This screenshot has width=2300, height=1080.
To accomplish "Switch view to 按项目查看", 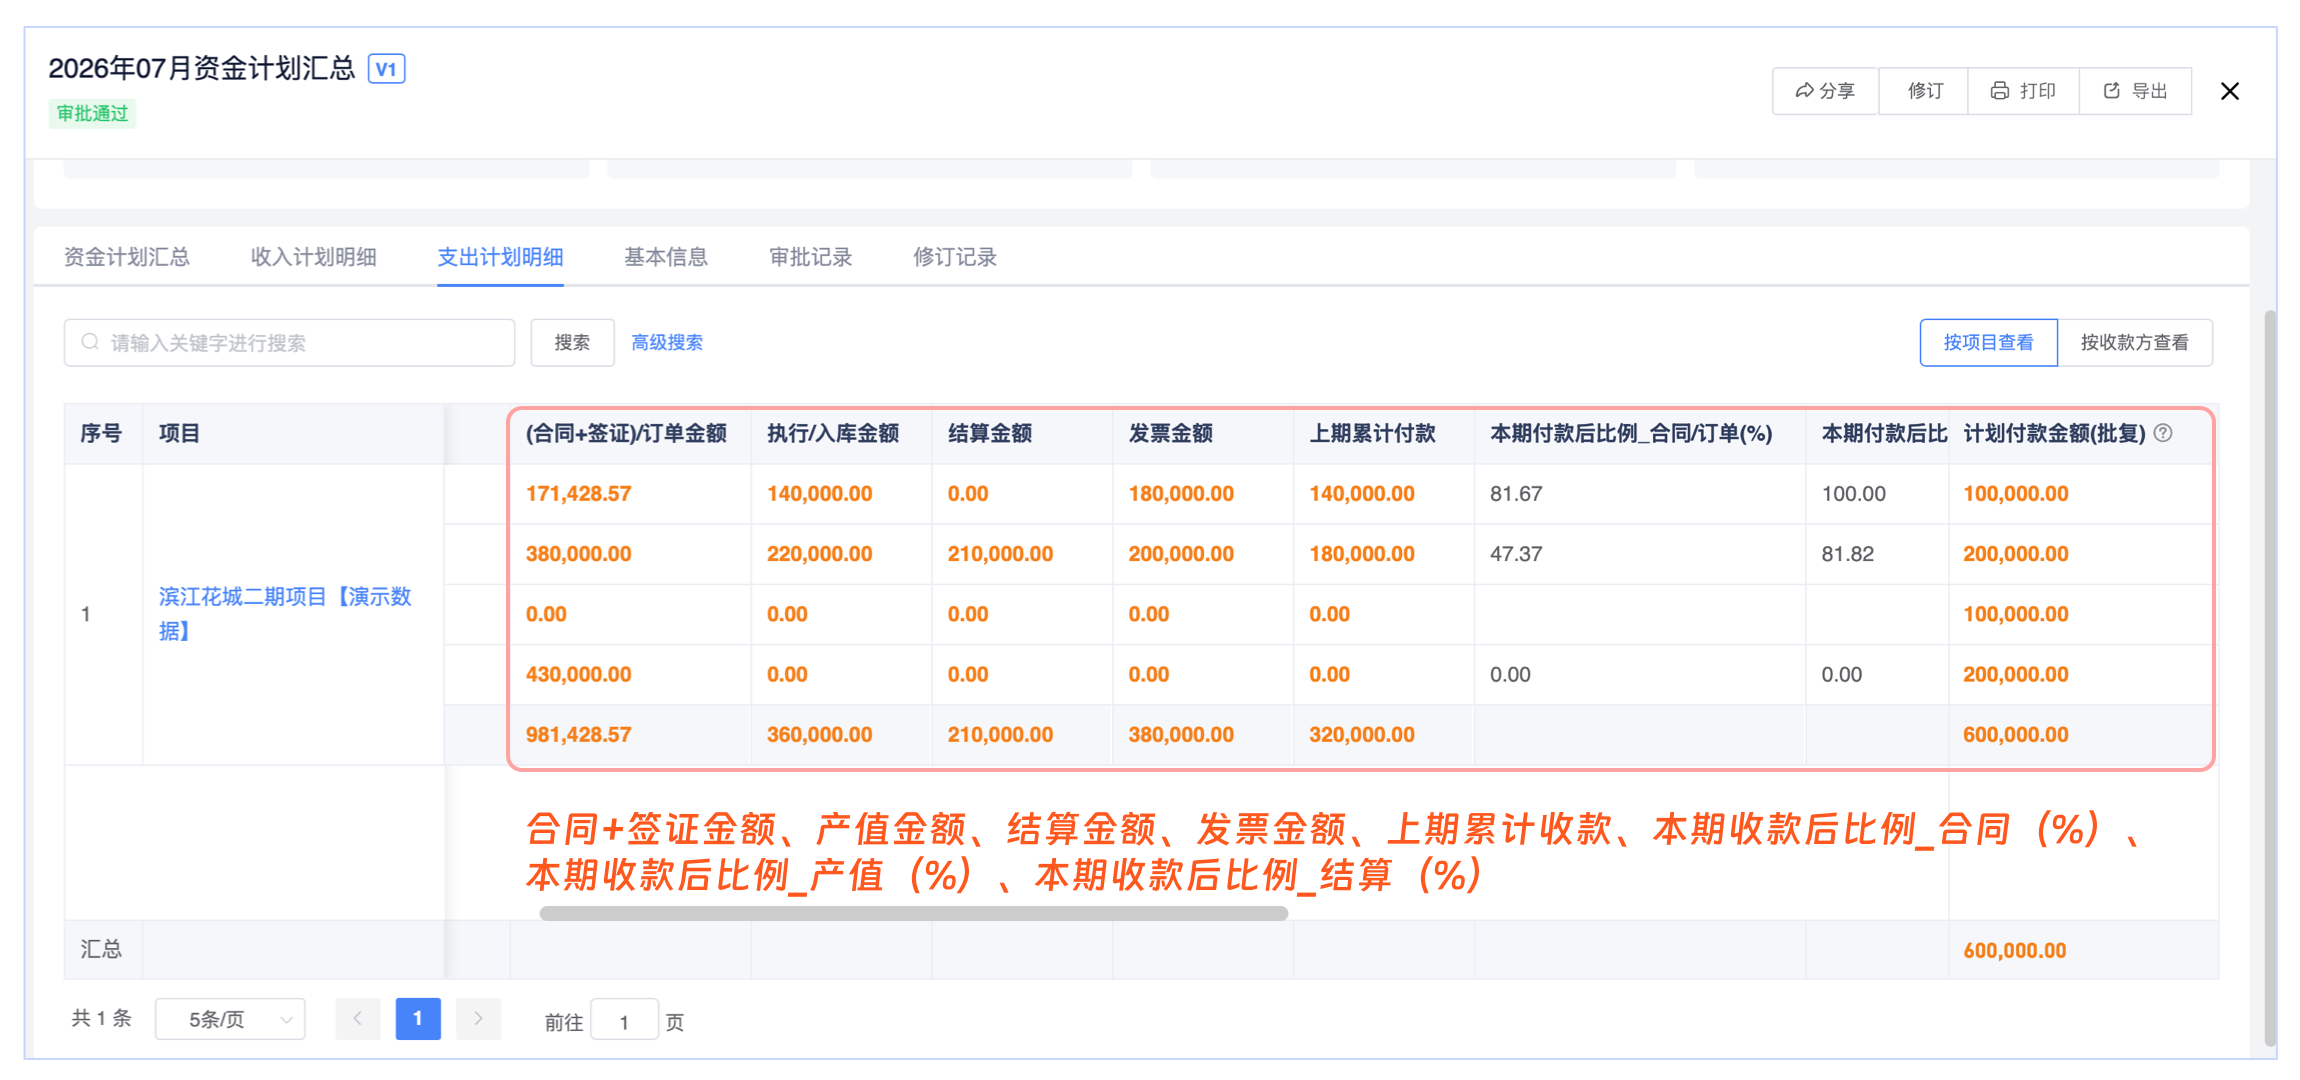I will click(x=1988, y=343).
